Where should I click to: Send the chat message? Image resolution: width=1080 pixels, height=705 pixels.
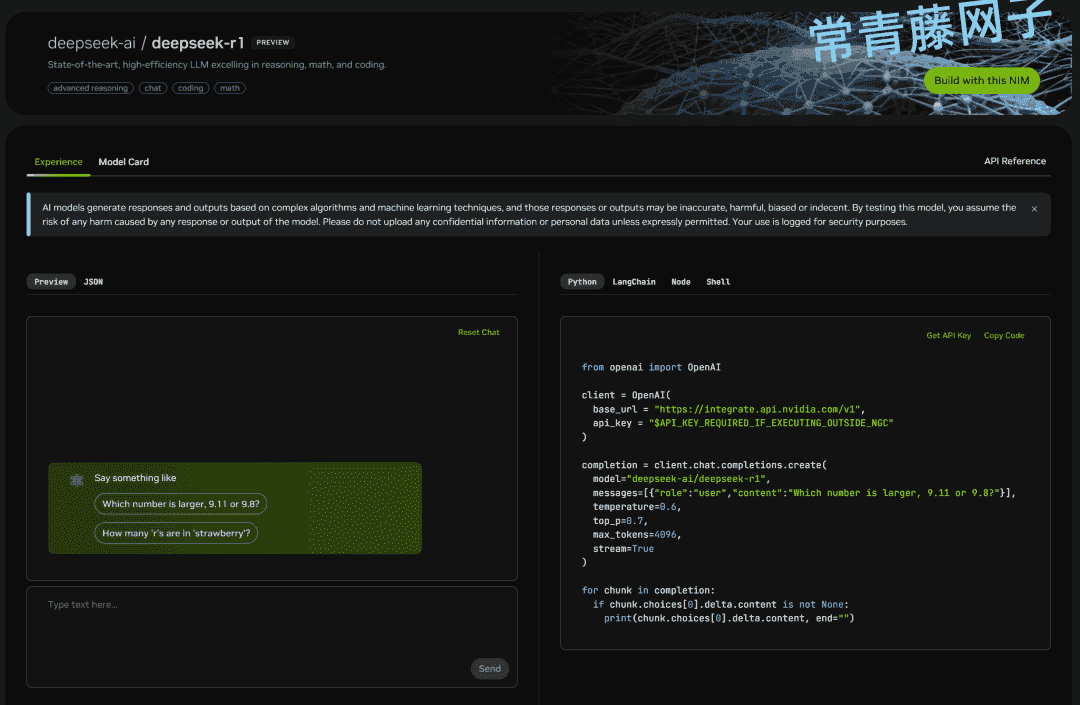(x=490, y=669)
